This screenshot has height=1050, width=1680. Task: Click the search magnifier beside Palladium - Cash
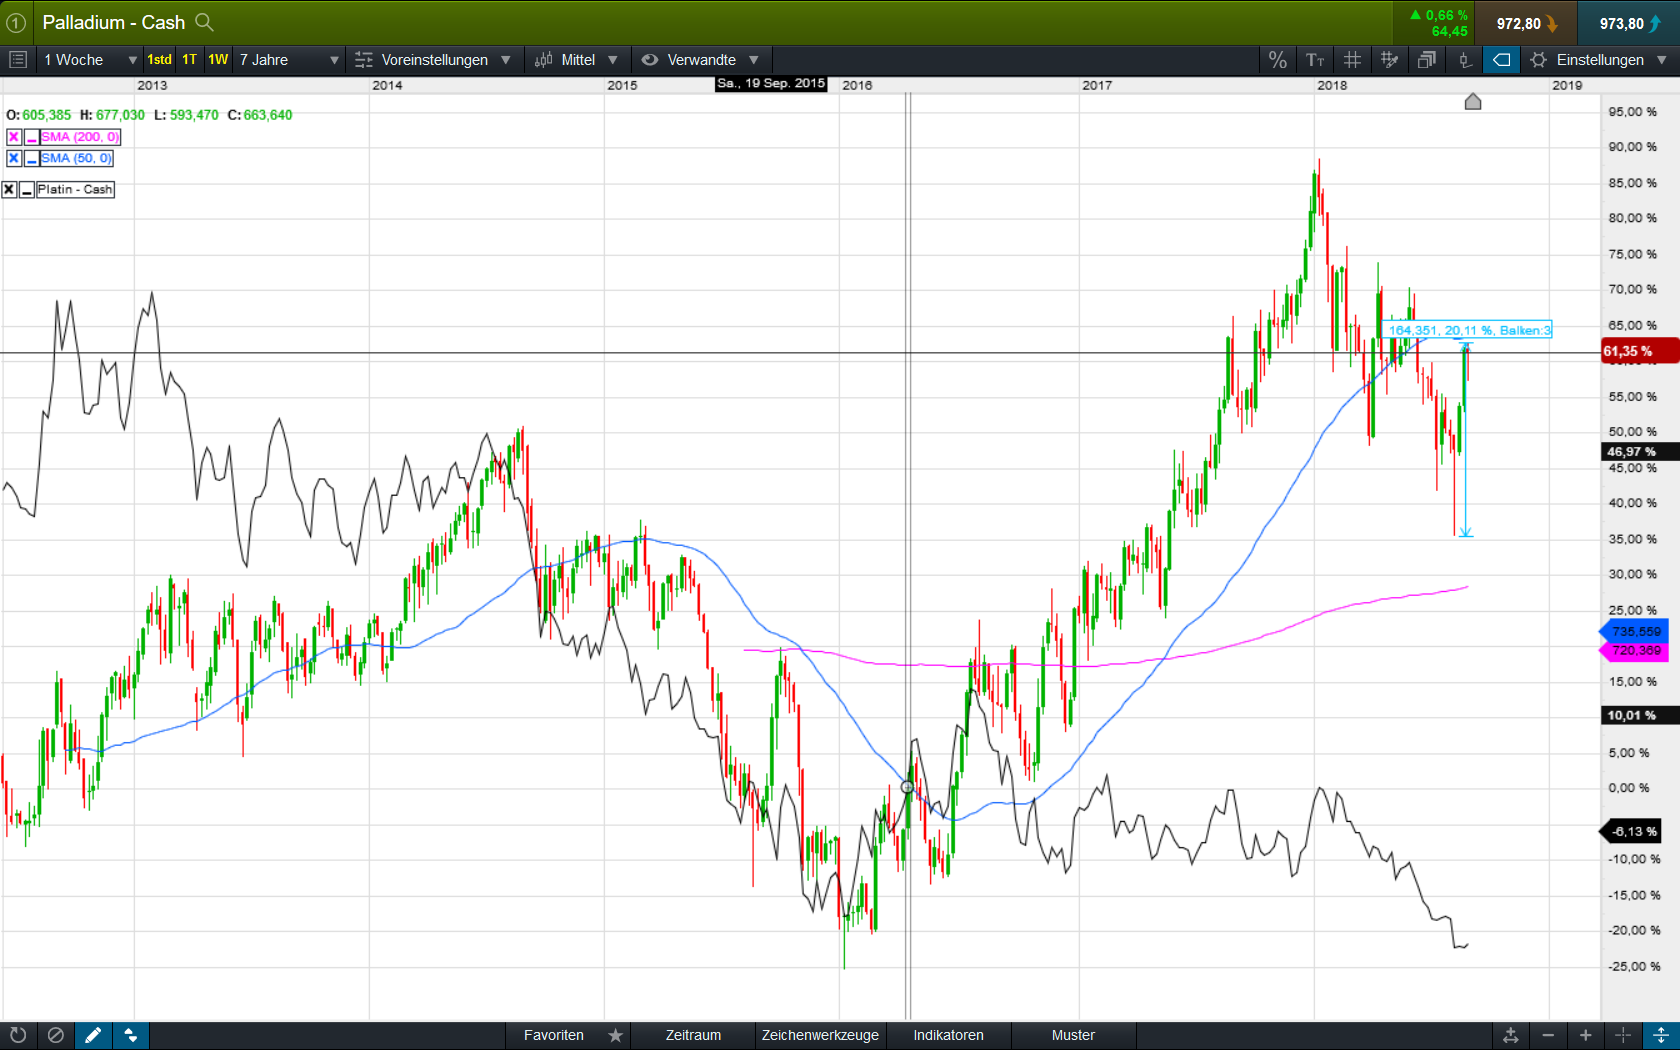[x=204, y=22]
